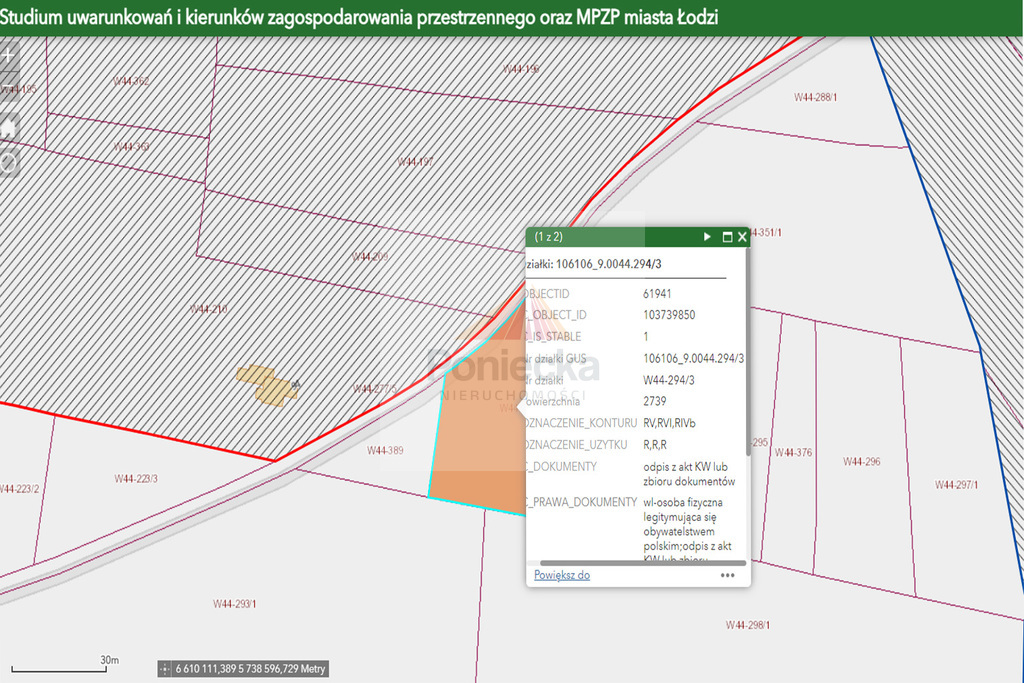
Task: Zoom out with the minus button
Action: coord(8,87)
